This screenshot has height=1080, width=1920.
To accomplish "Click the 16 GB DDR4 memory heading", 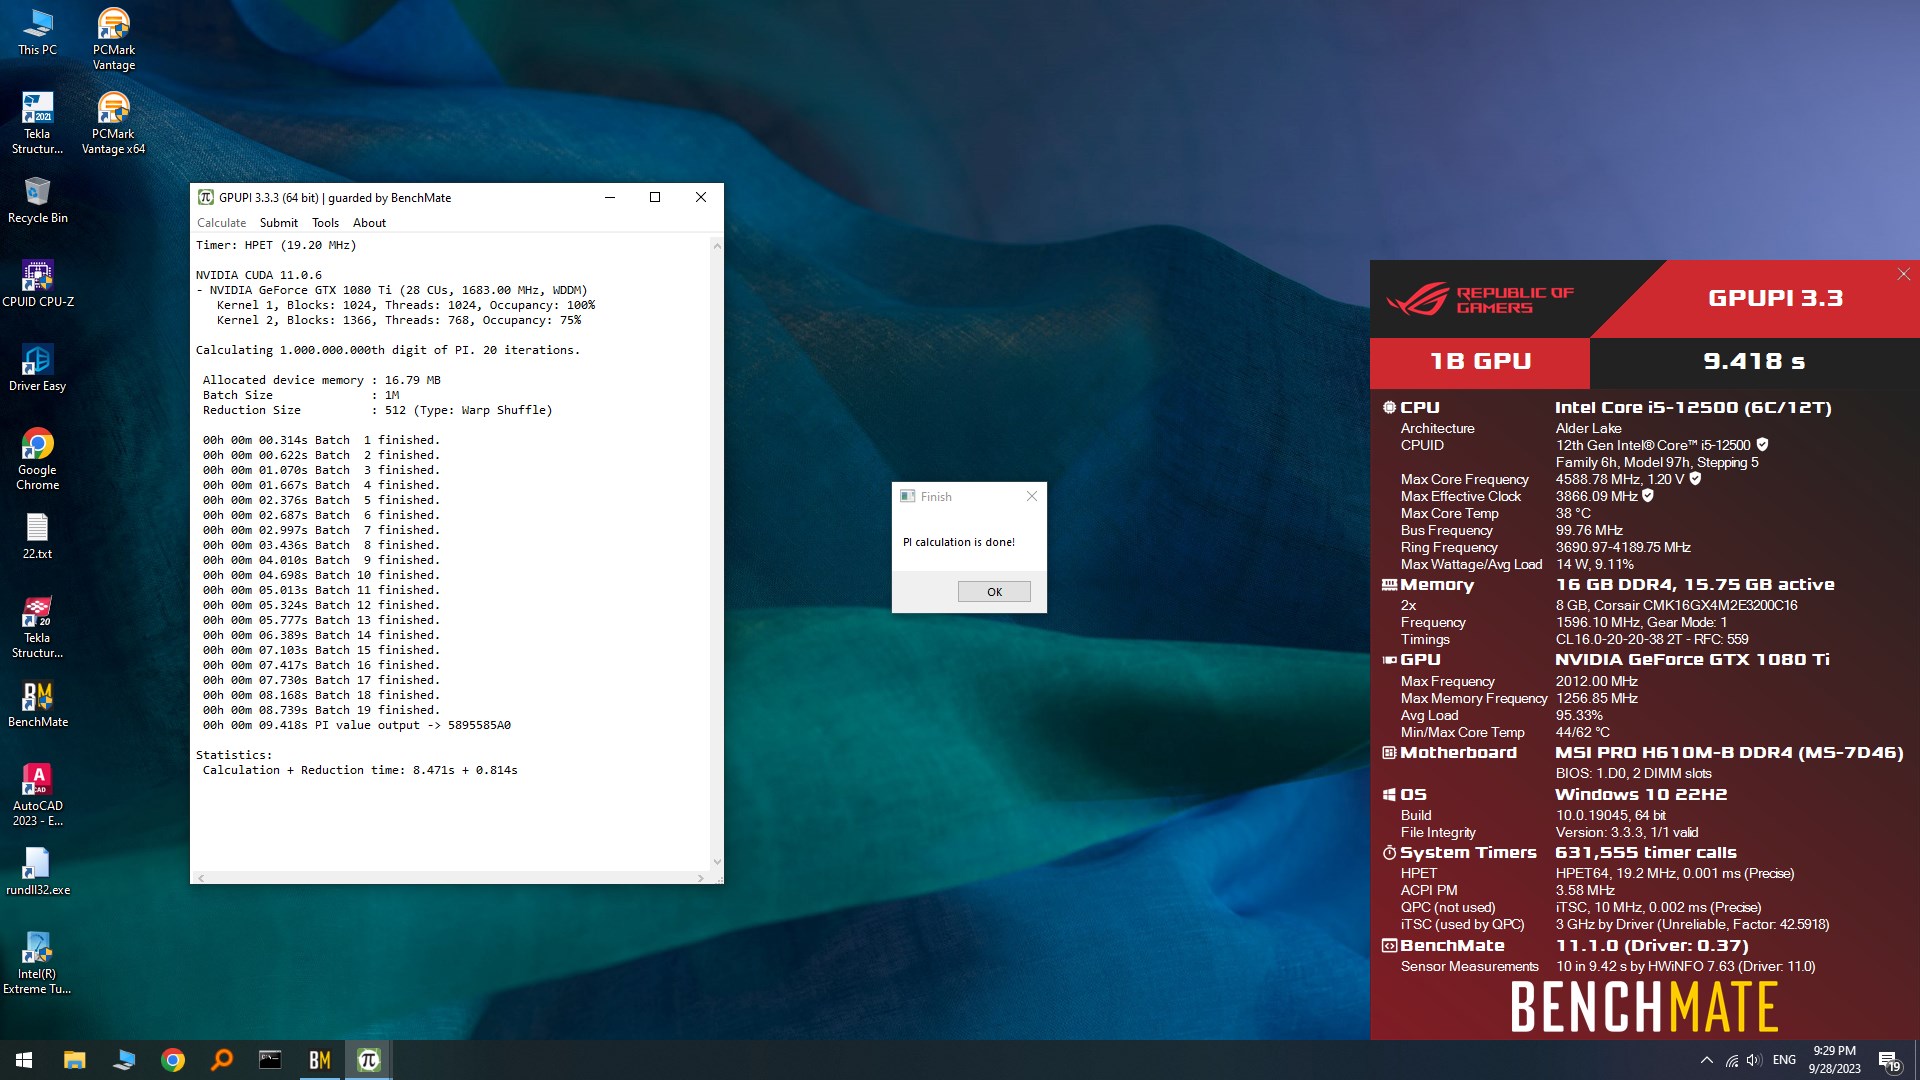I will (1695, 584).
